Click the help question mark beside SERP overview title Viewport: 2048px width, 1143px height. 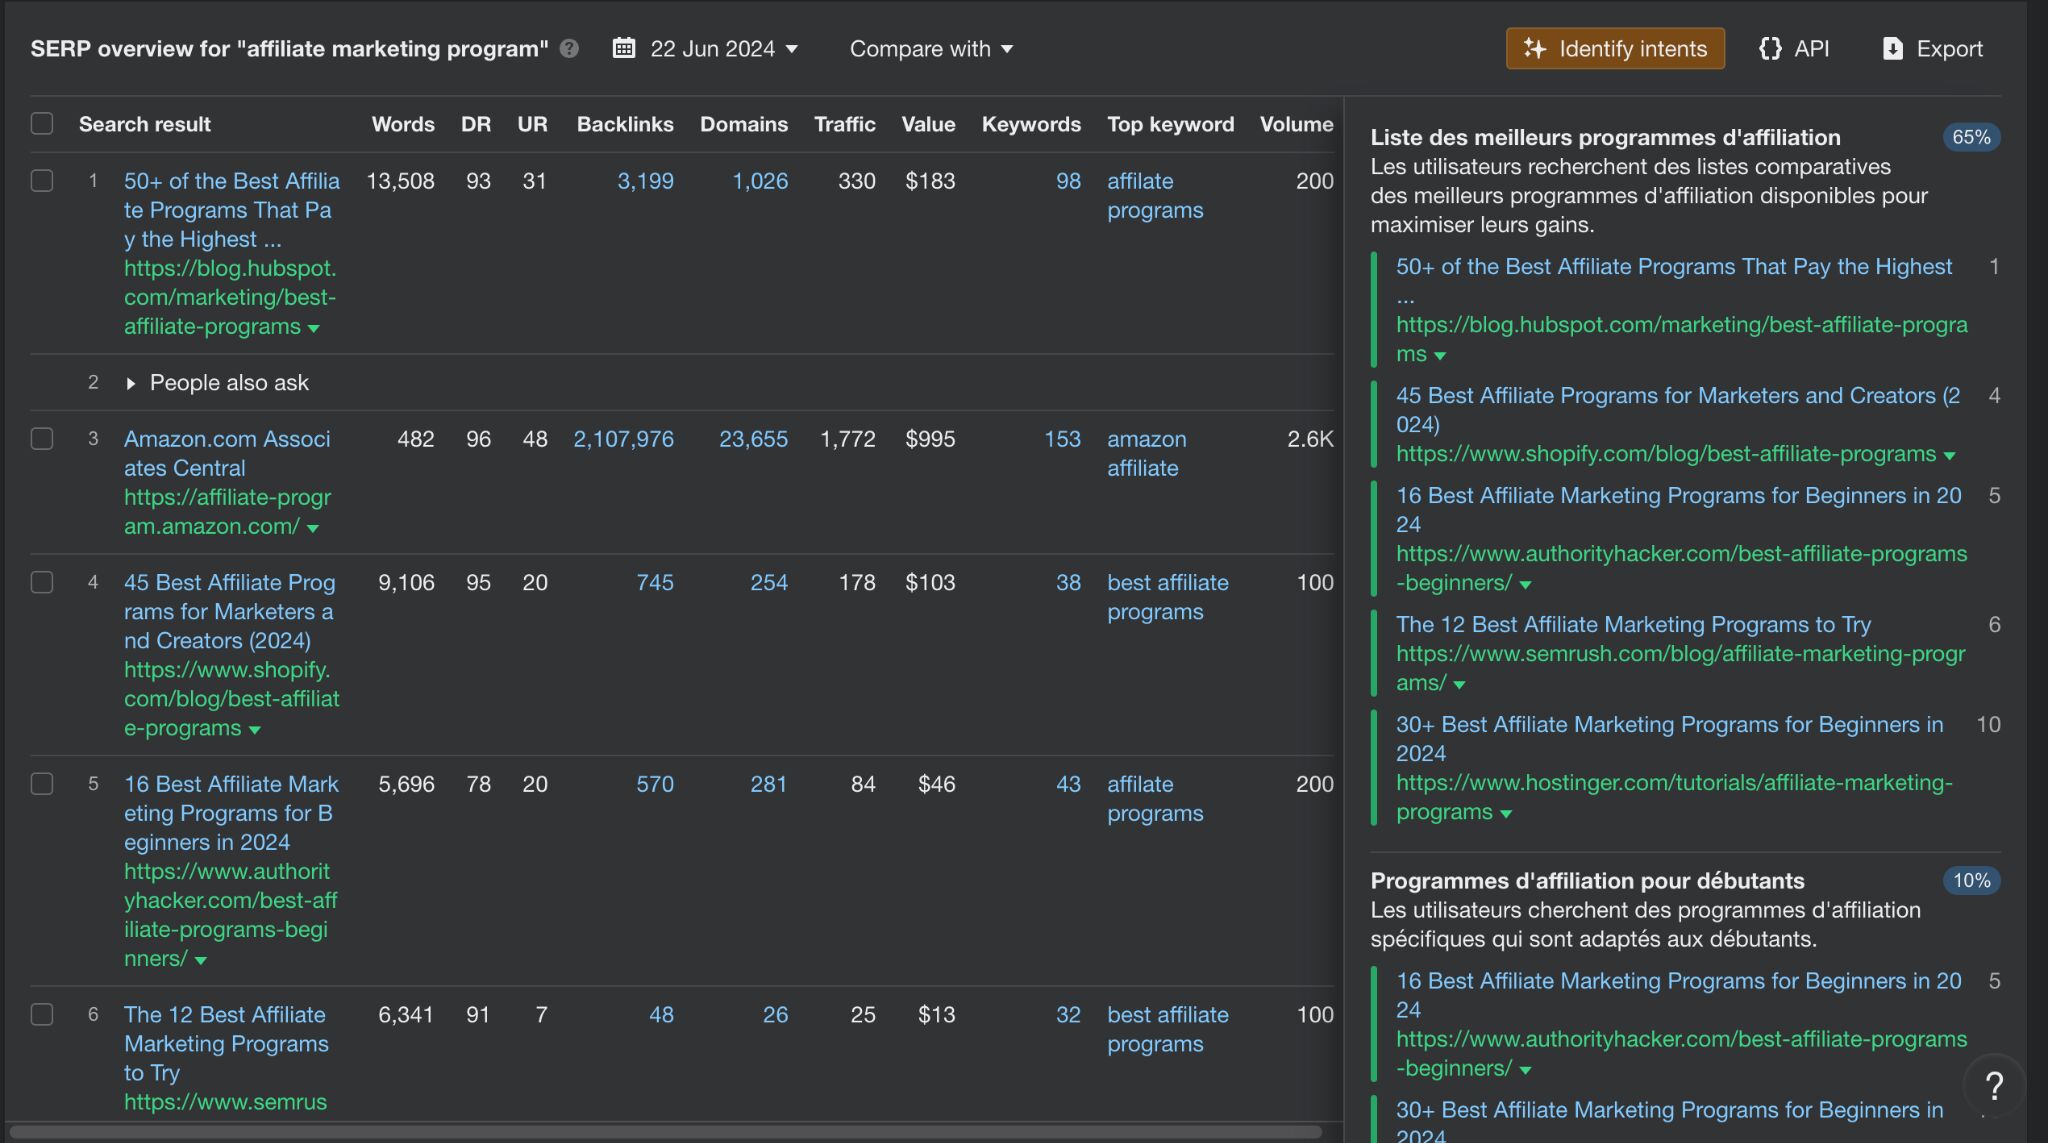(x=569, y=48)
